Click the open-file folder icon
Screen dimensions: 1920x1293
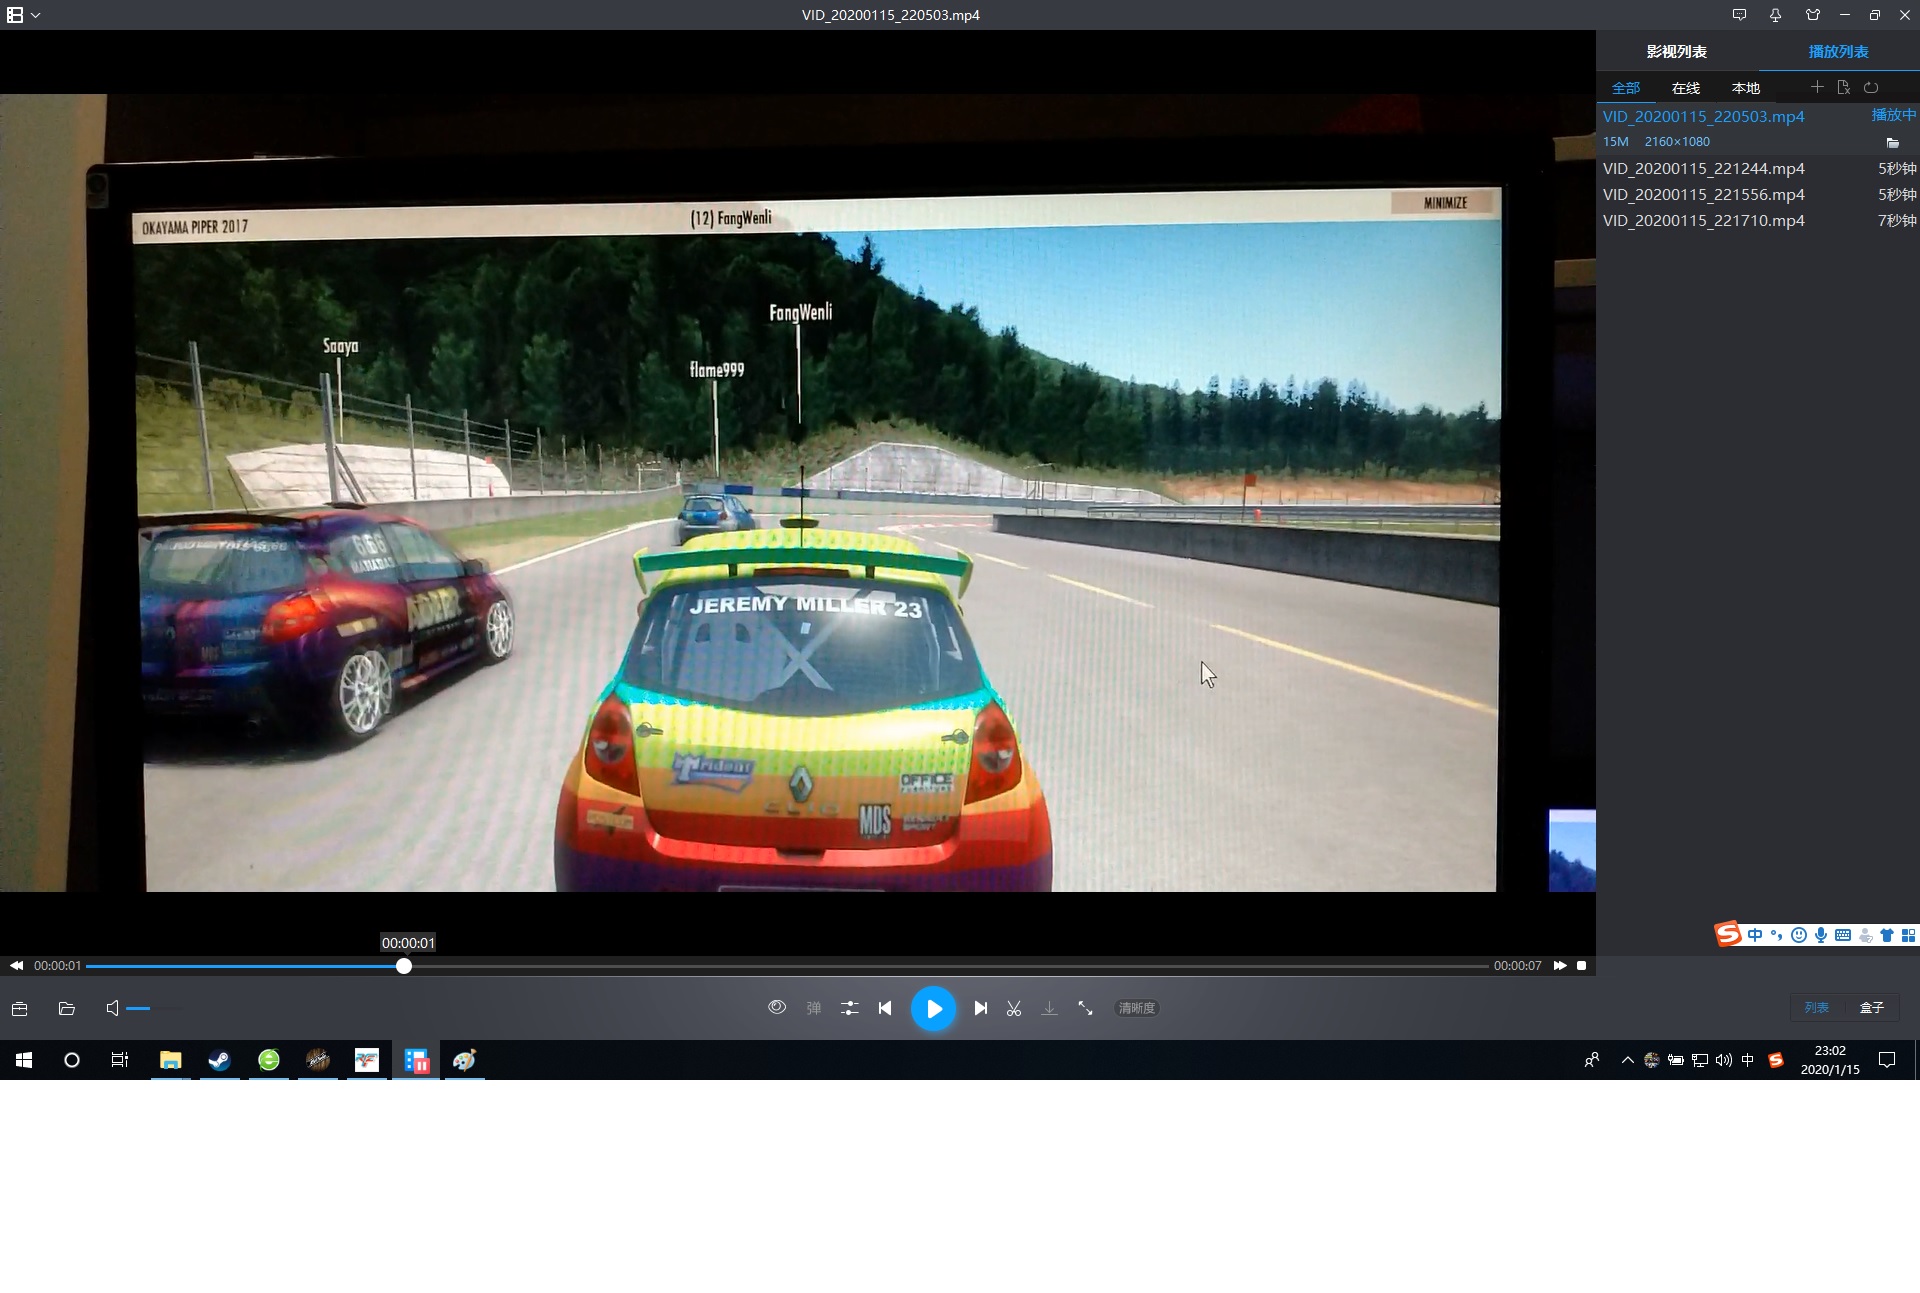tap(67, 1008)
